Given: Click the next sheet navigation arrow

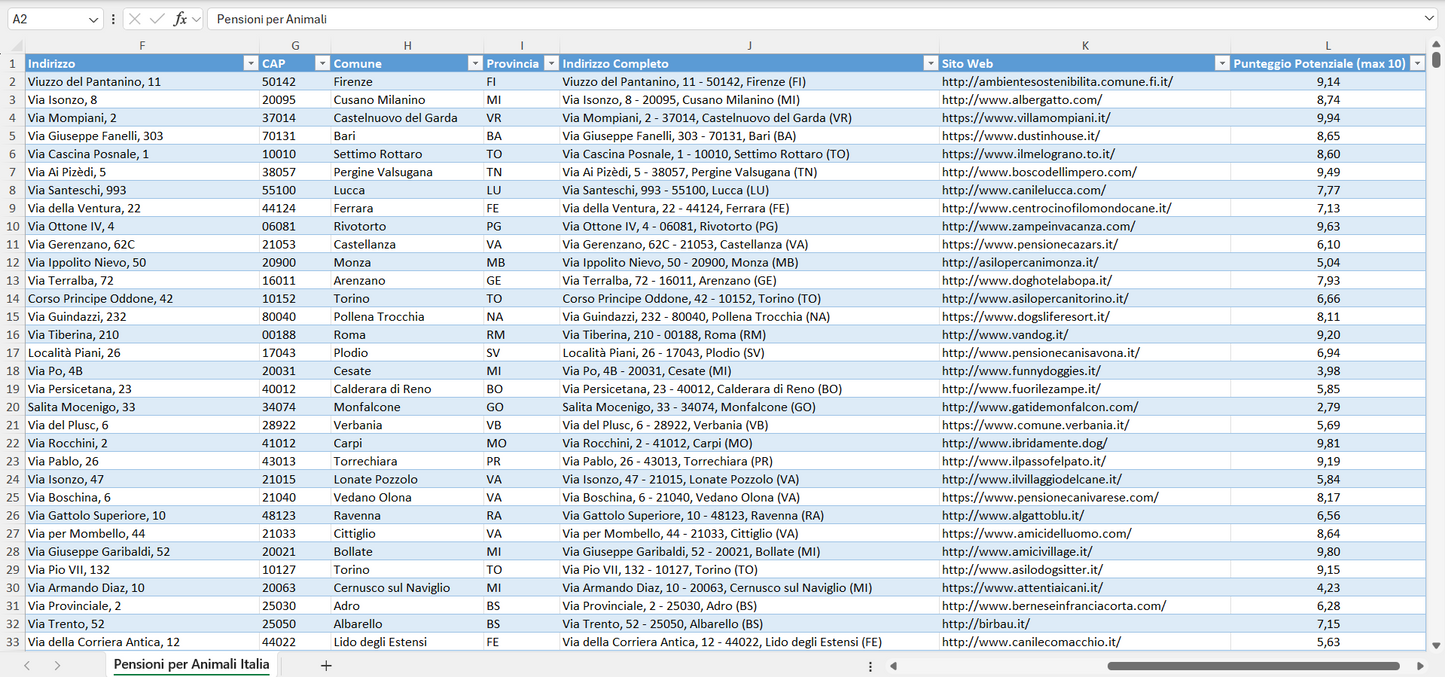Looking at the screenshot, I should pos(57,665).
